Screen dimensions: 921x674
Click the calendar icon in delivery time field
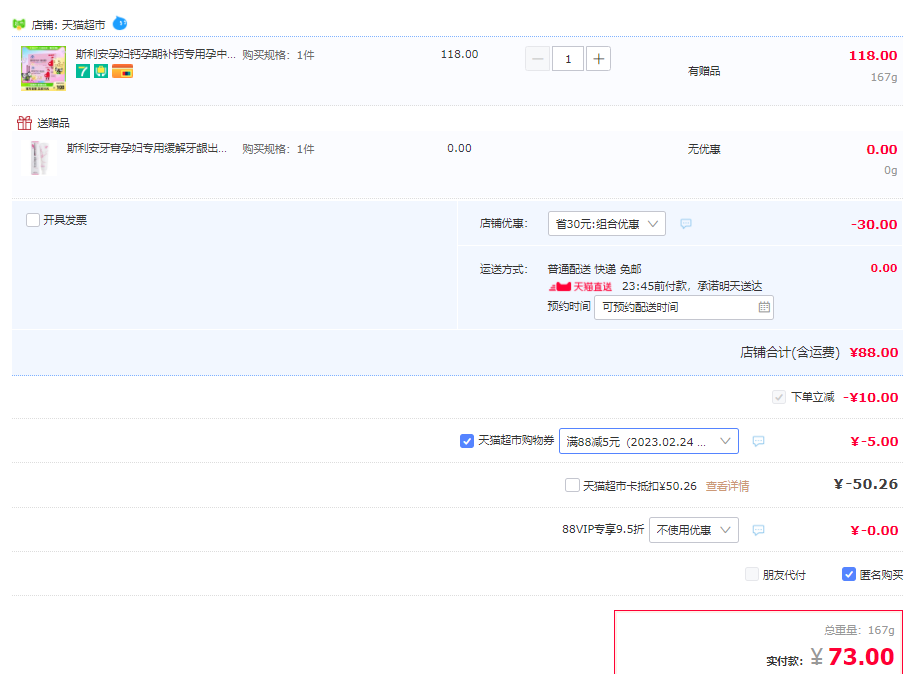click(x=764, y=307)
